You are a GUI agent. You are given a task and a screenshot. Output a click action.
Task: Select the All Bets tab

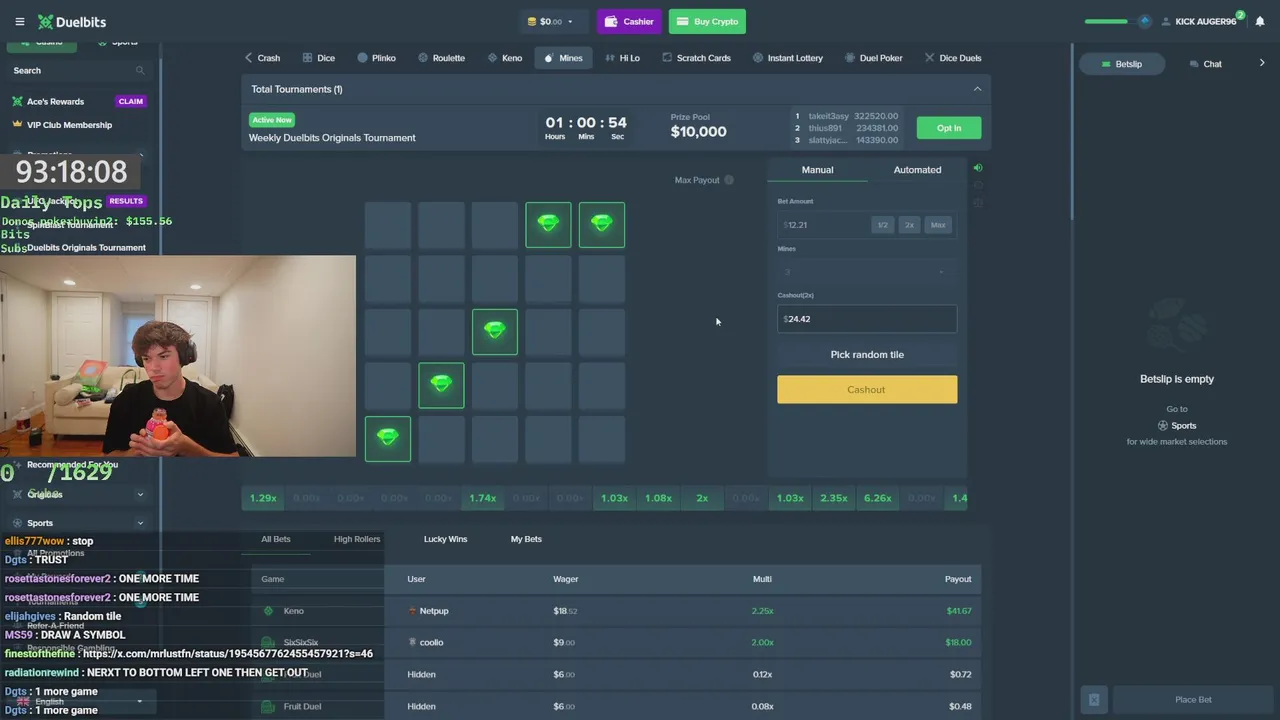tap(276, 539)
